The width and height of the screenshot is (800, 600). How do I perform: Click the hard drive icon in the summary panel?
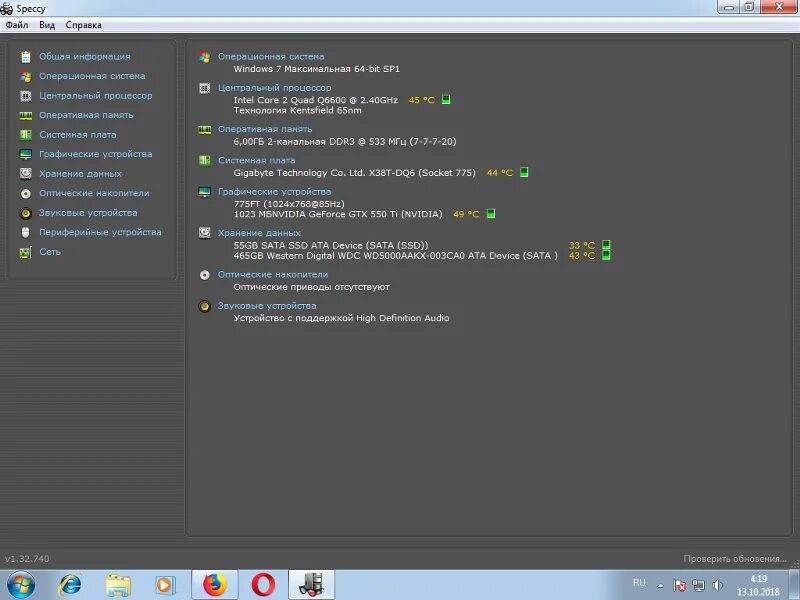[205, 233]
